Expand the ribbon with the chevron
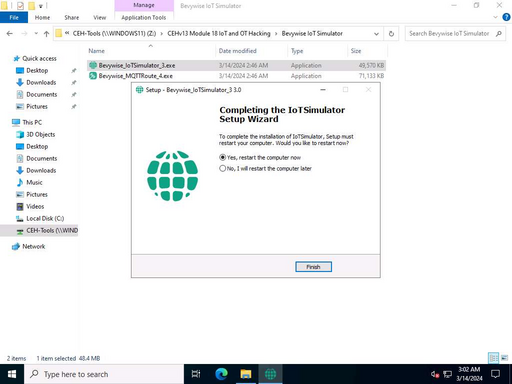Viewport: 512px width, 384px height. pos(495,17)
